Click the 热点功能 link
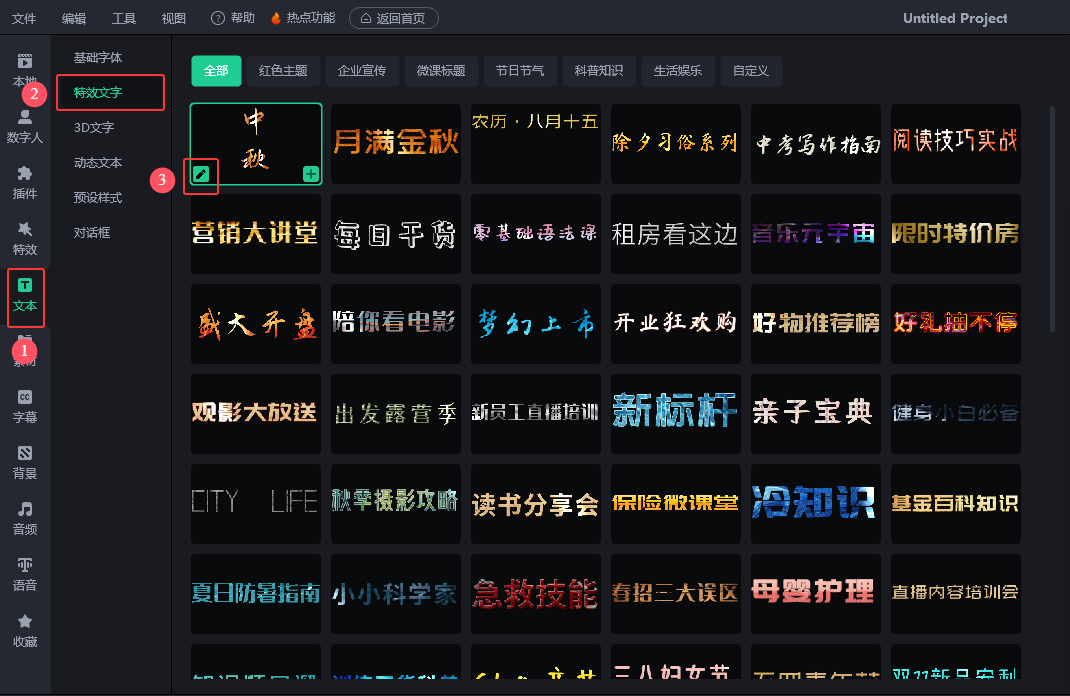Image resolution: width=1070 pixels, height=696 pixels. coord(304,18)
